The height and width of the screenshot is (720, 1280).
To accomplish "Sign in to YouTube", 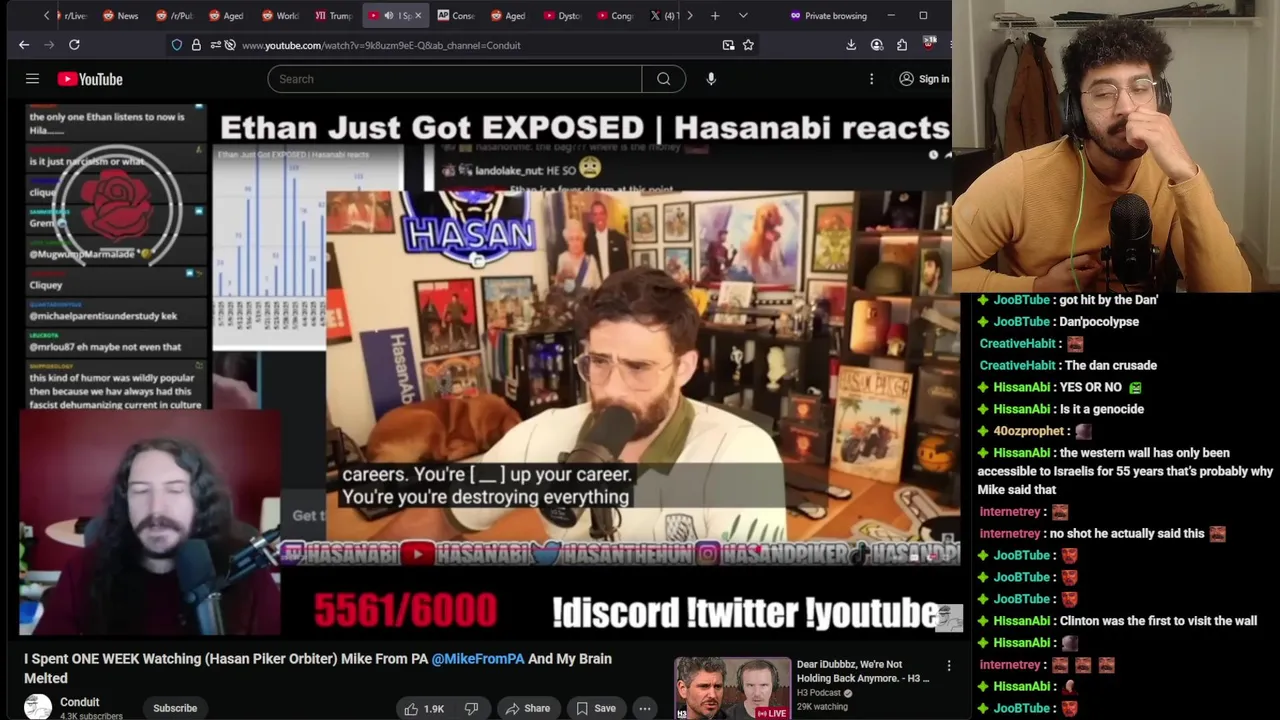I will (924, 79).
